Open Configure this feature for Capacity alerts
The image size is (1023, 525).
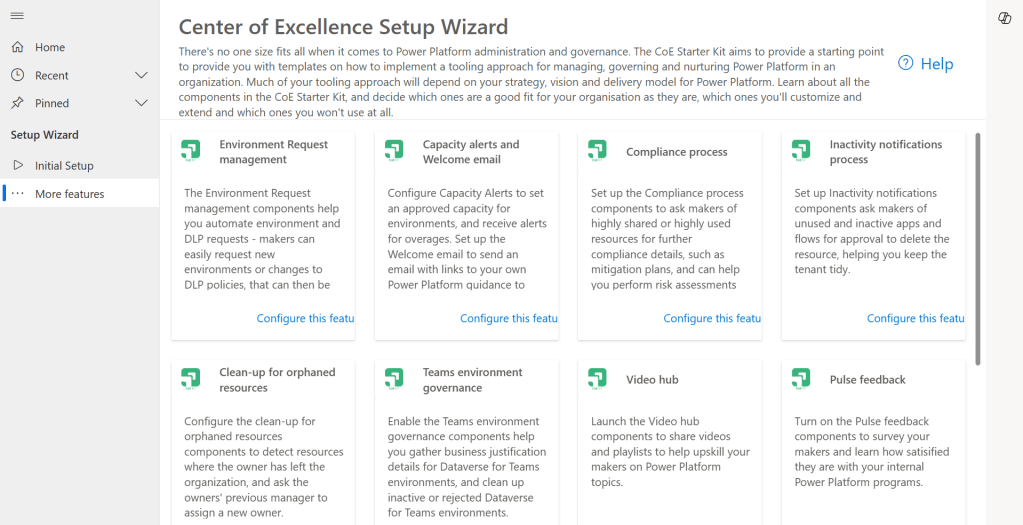tap(508, 318)
